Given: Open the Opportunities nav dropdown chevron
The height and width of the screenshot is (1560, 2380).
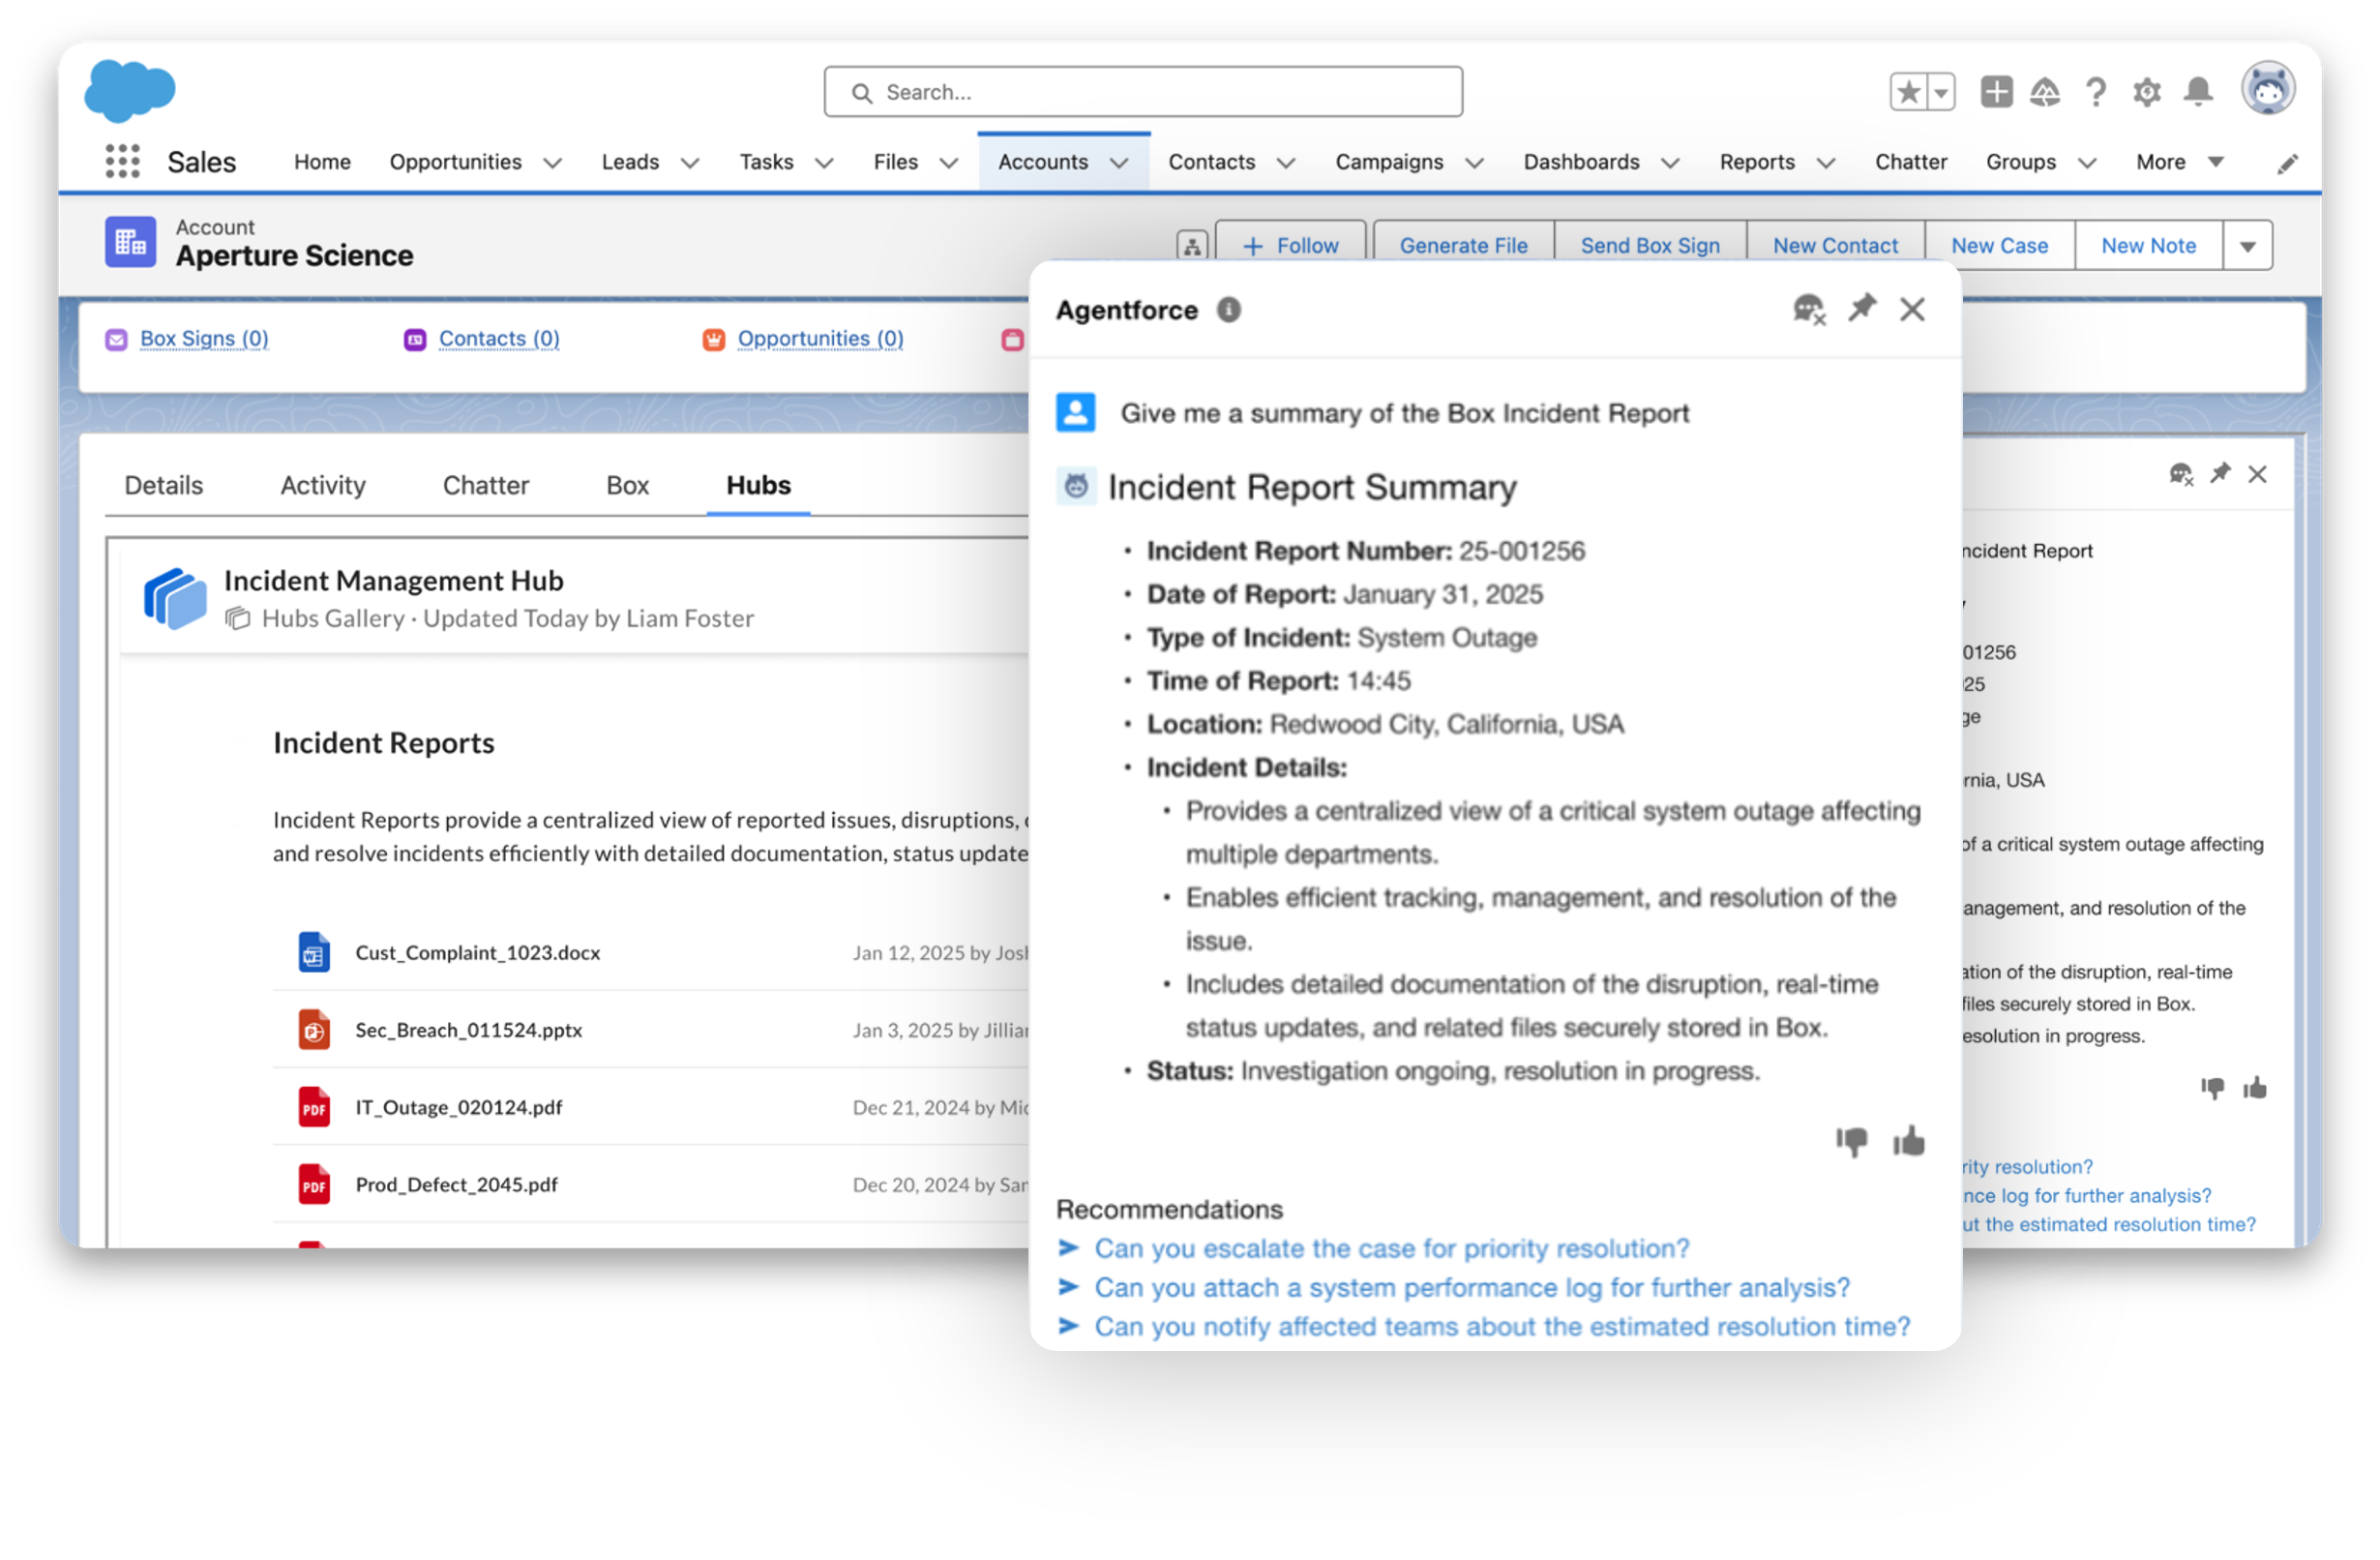Looking at the screenshot, I should click(x=552, y=163).
